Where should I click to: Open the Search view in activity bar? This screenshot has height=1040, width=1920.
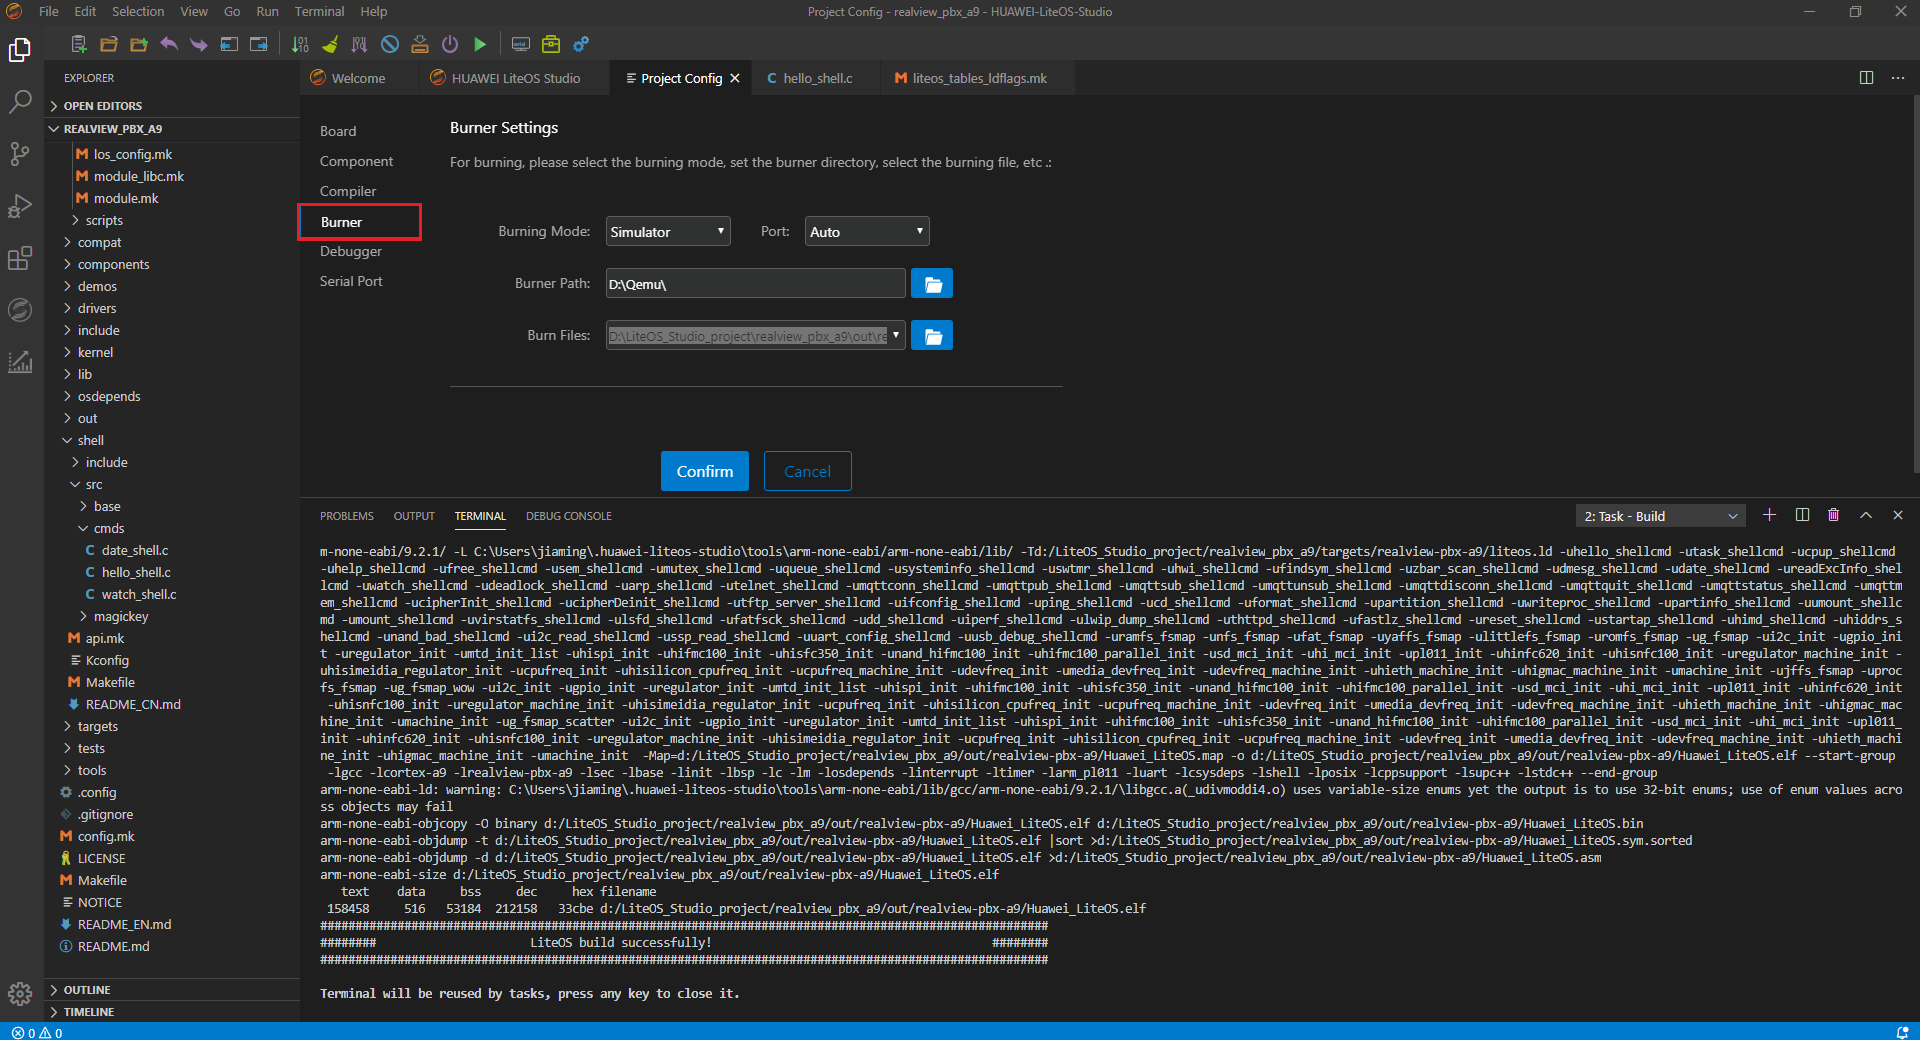(x=20, y=101)
